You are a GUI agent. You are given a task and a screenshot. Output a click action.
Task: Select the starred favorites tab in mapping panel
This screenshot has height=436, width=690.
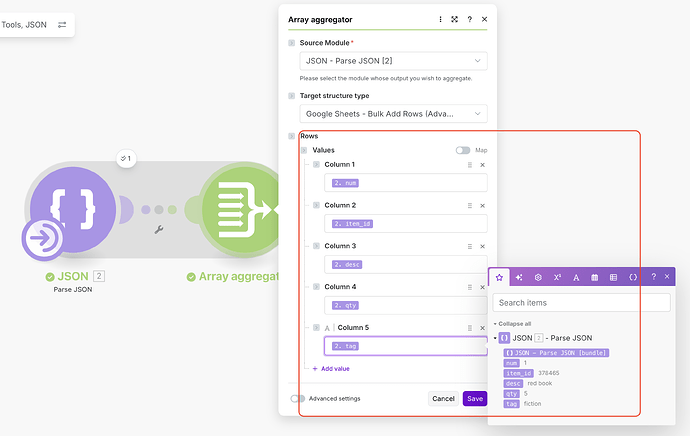(x=499, y=277)
